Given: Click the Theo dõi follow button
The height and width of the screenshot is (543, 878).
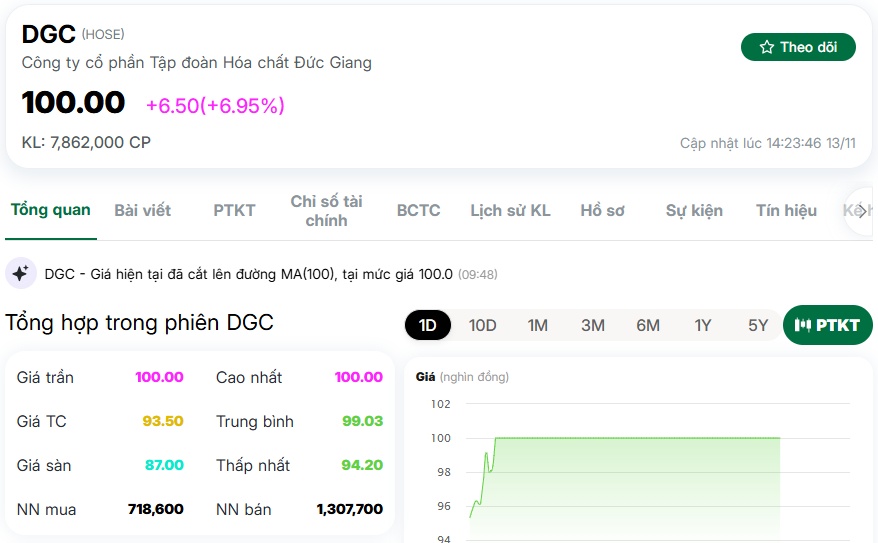Looking at the screenshot, I should (x=798, y=47).
